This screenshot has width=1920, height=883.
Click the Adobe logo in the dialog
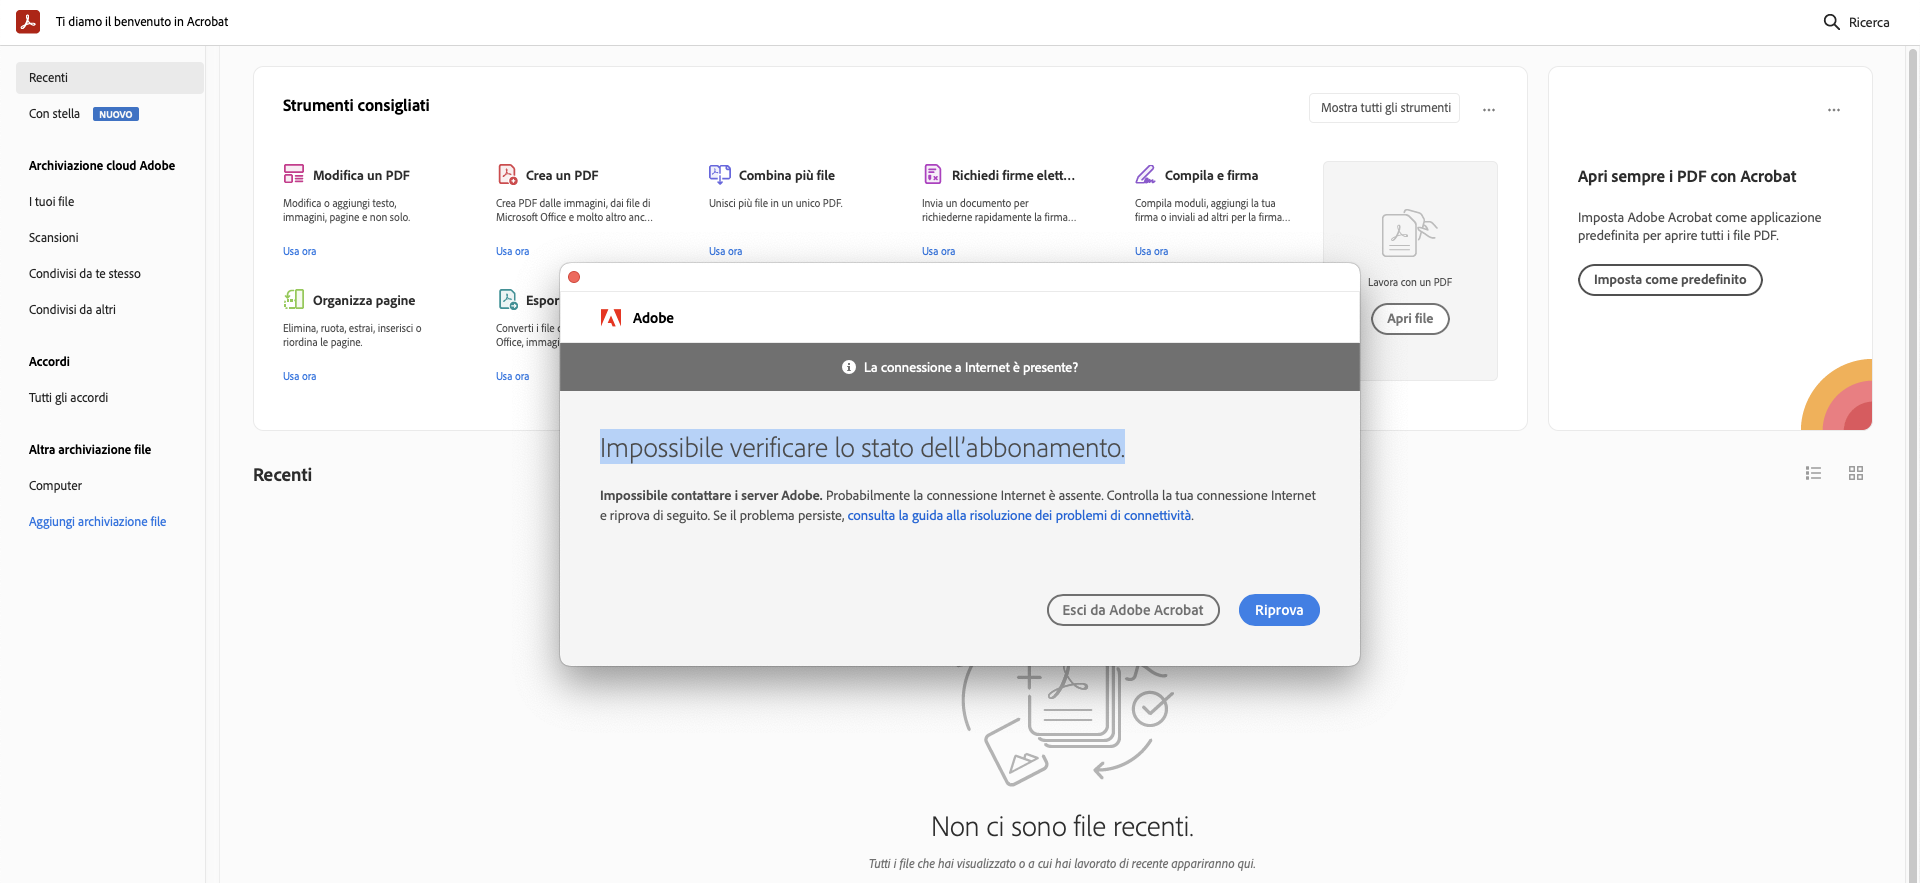point(611,318)
